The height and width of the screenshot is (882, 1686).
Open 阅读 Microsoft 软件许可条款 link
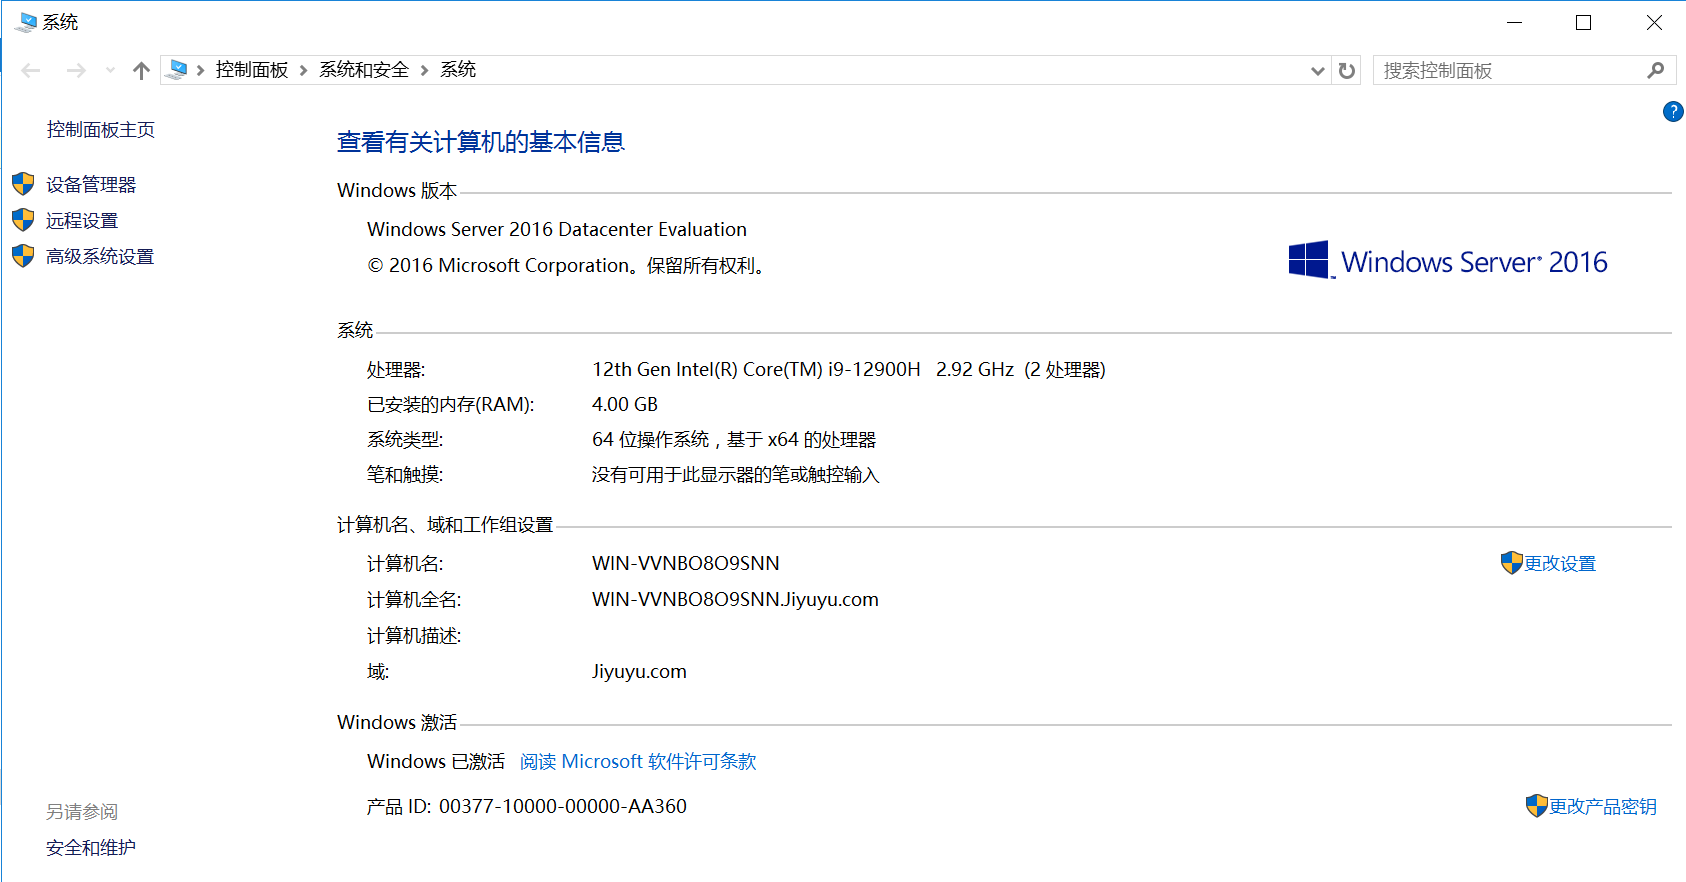coord(638,762)
